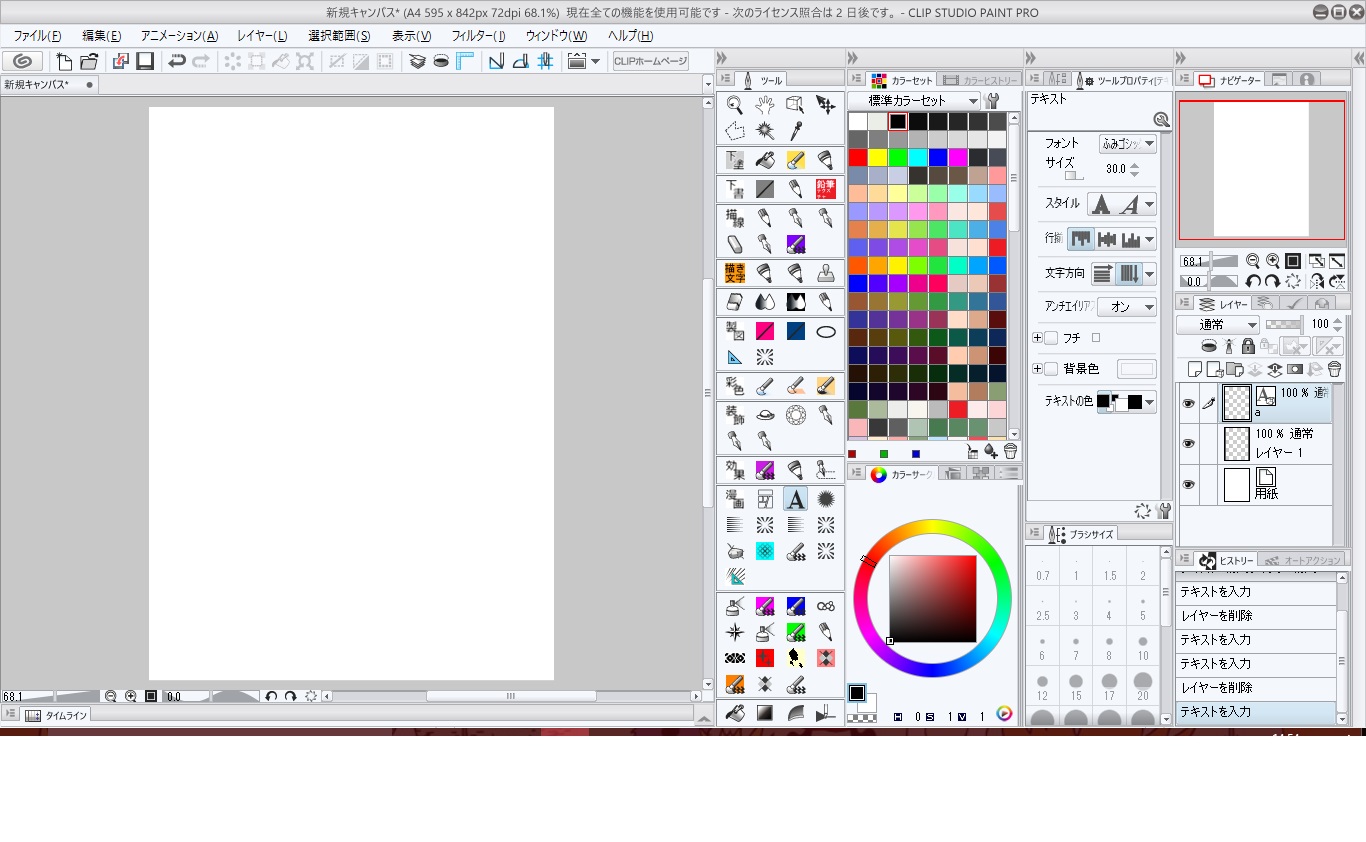Select brush size 10 preset
Screen dimensions: 1366x842
(x=1143, y=648)
